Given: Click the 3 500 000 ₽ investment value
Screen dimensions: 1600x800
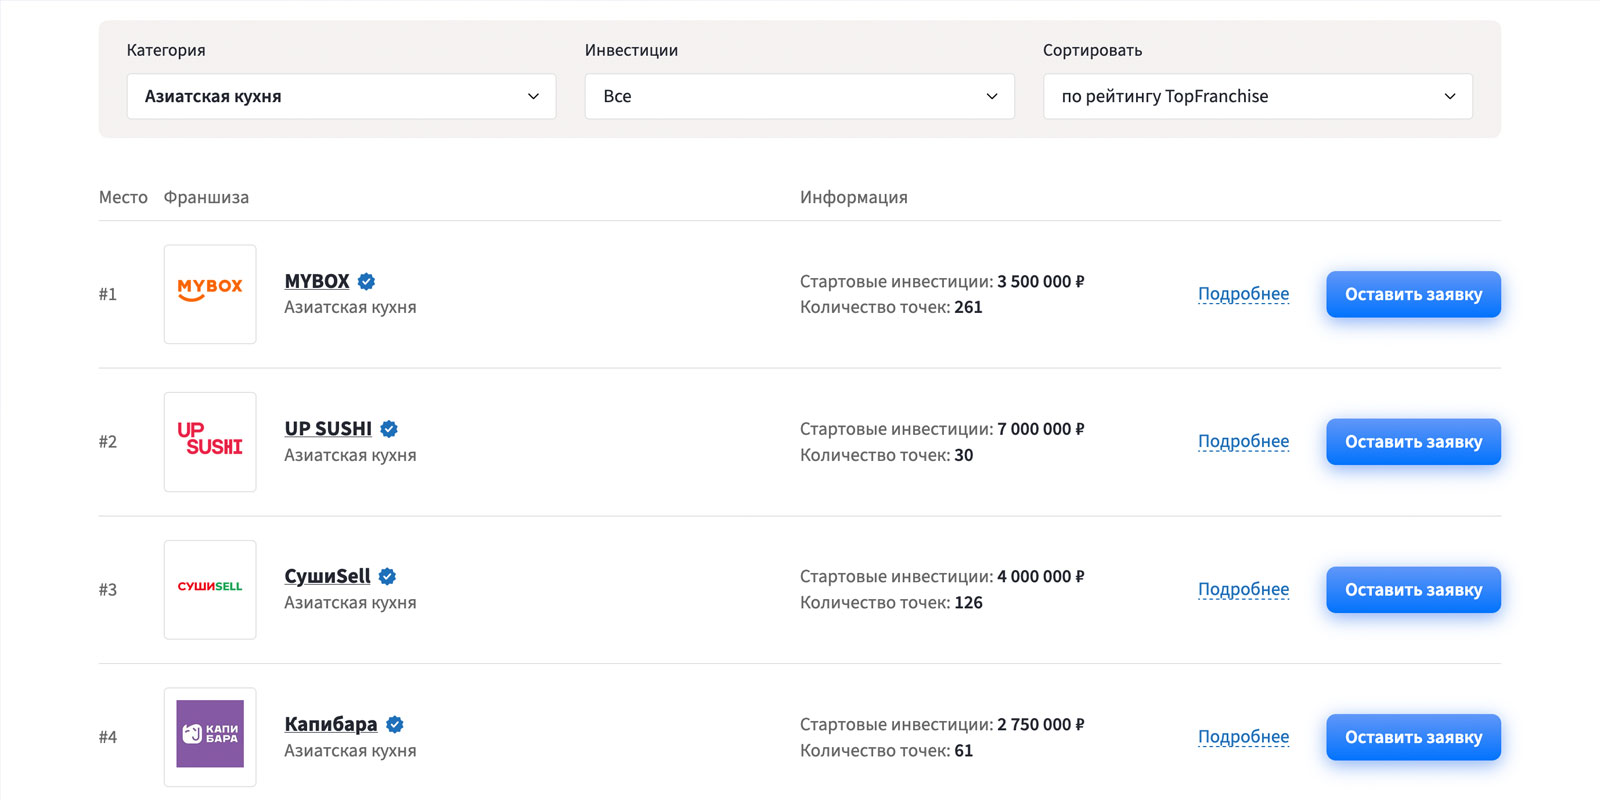Looking at the screenshot, I should pos(1040,282).
